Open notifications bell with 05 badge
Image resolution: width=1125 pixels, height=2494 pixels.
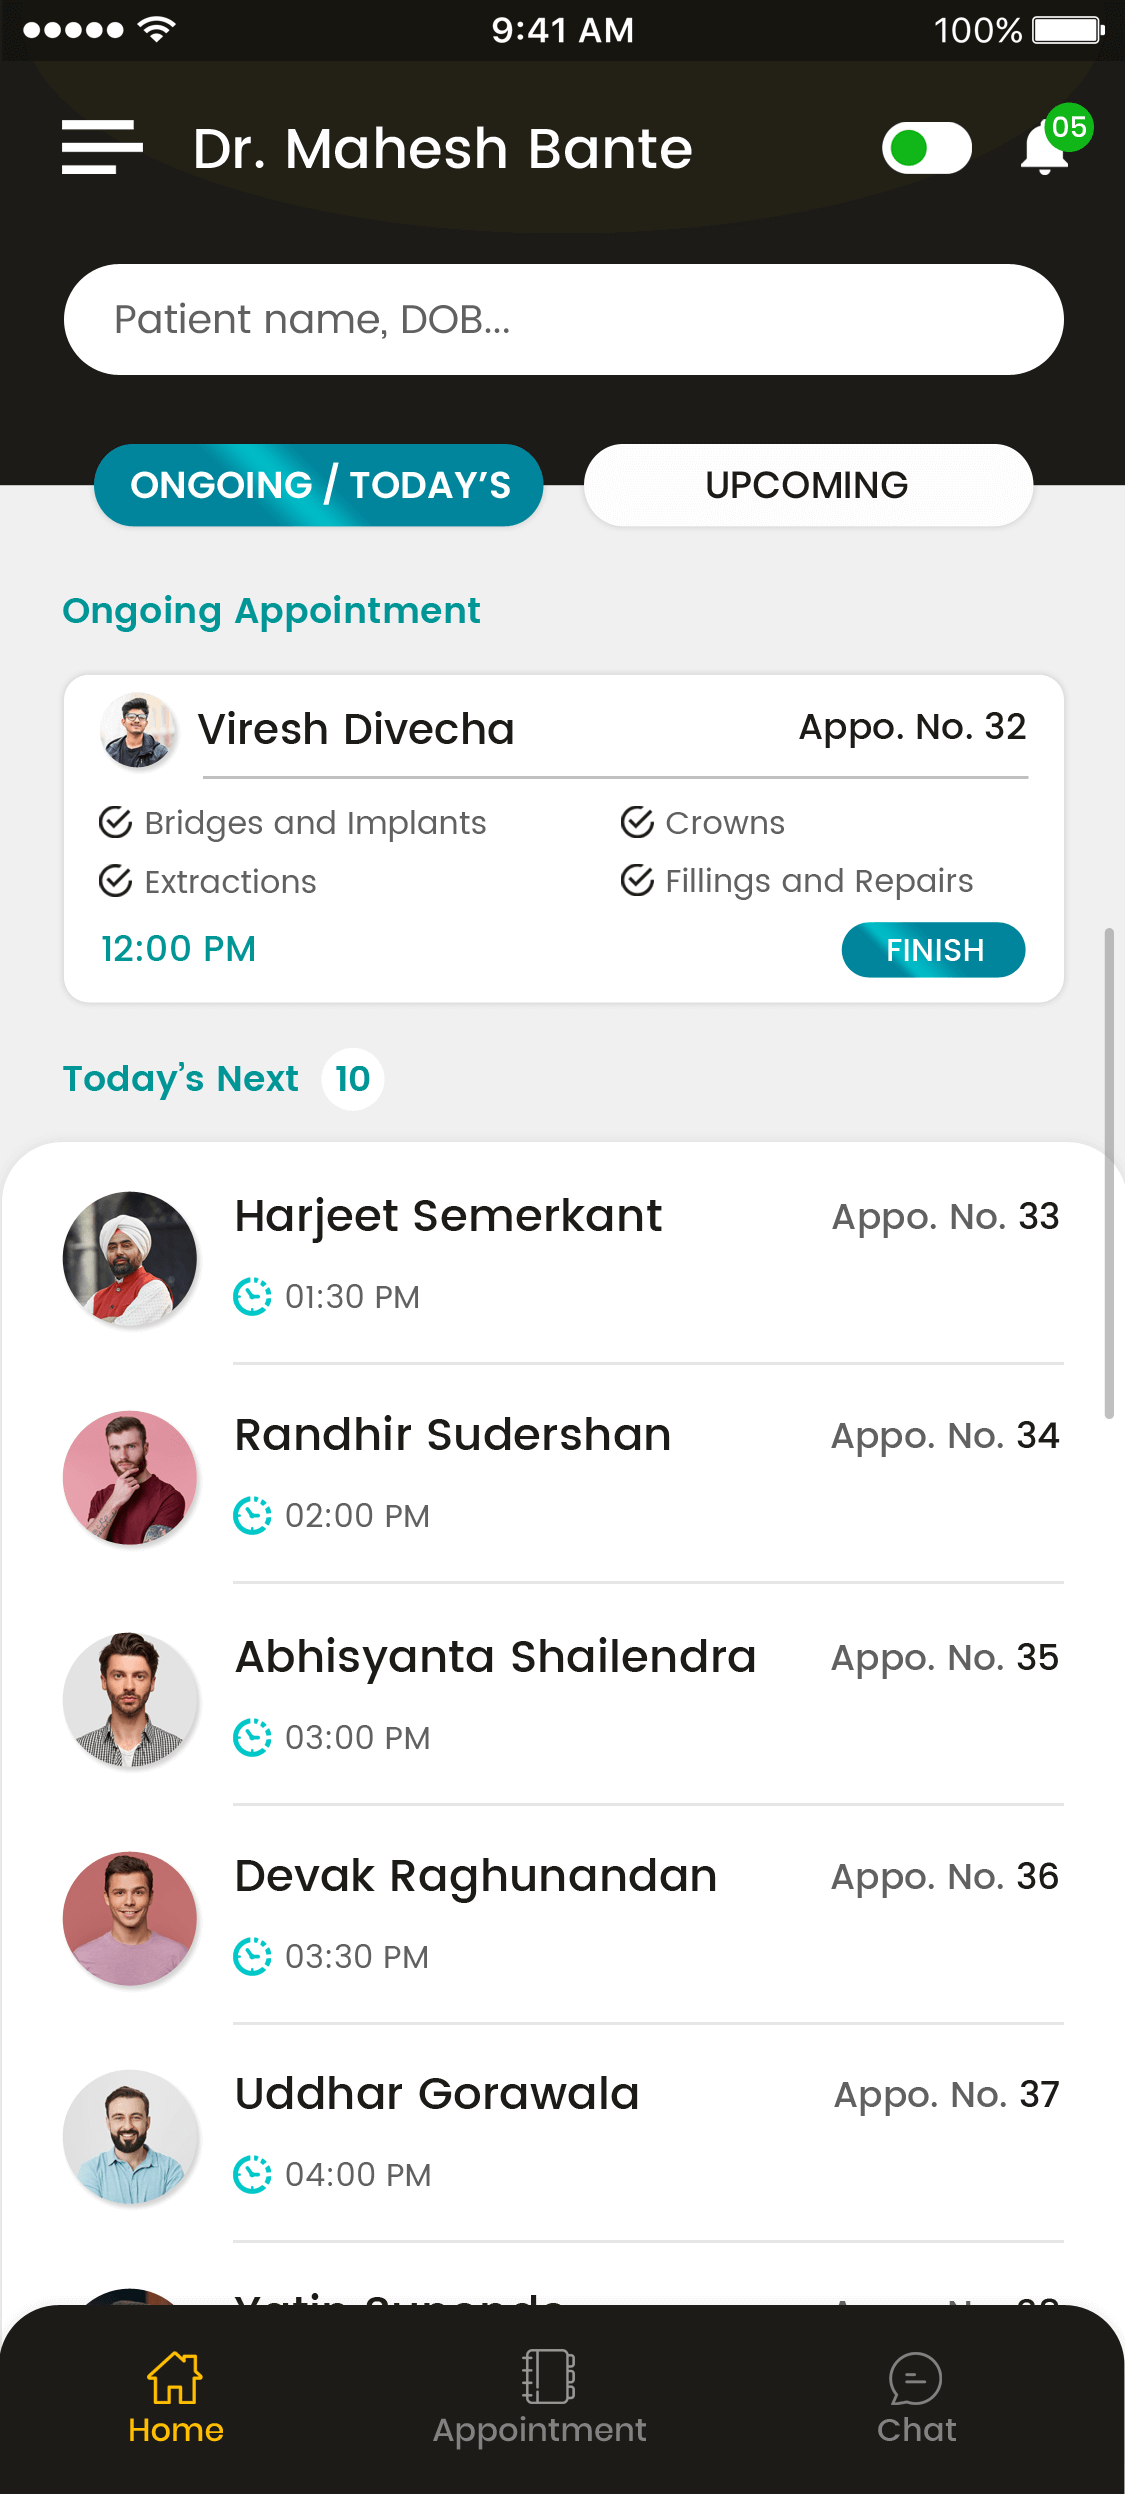(x=1046, y=148)
